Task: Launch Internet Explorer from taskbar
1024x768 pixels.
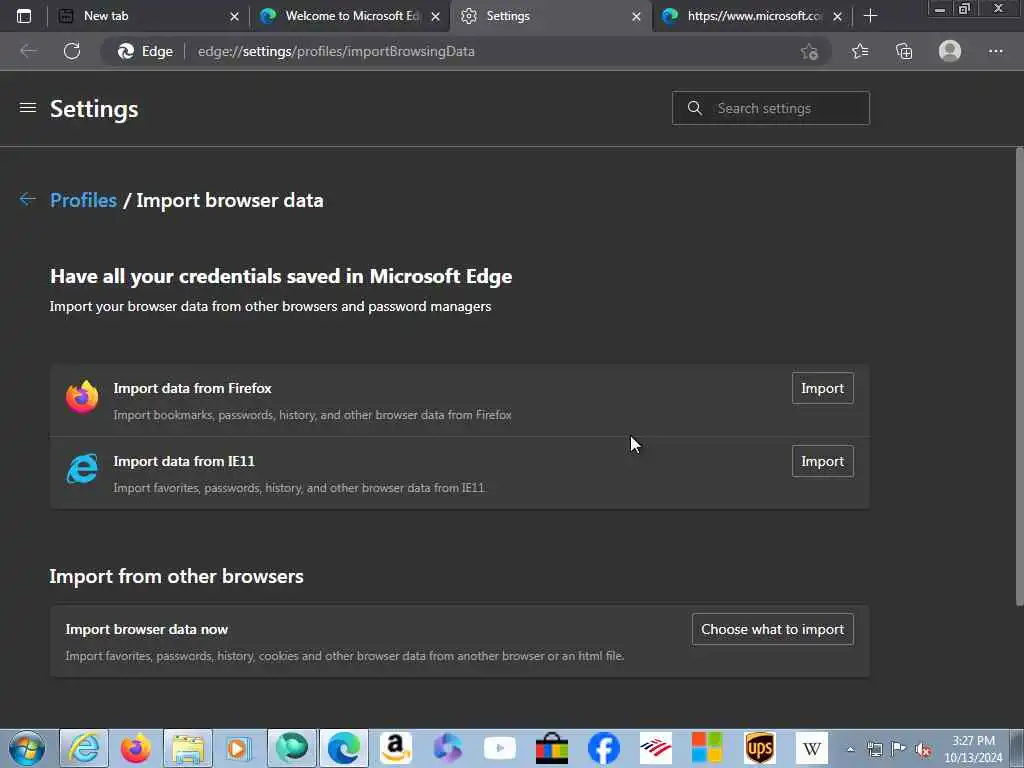Action: (84, 748)
